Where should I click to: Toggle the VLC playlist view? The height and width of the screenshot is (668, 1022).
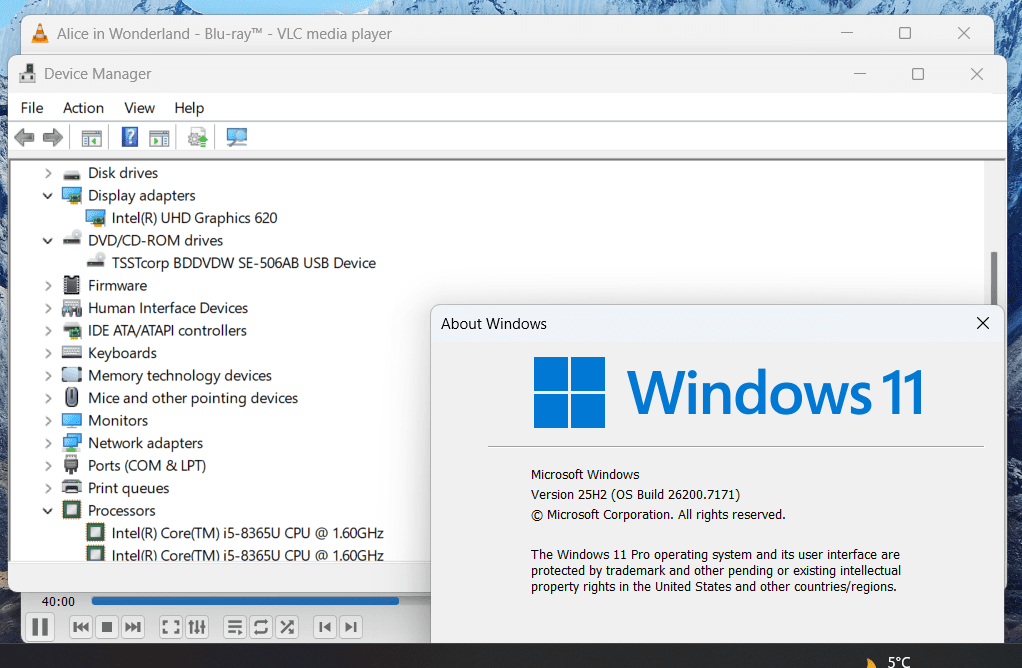(235, 627)
